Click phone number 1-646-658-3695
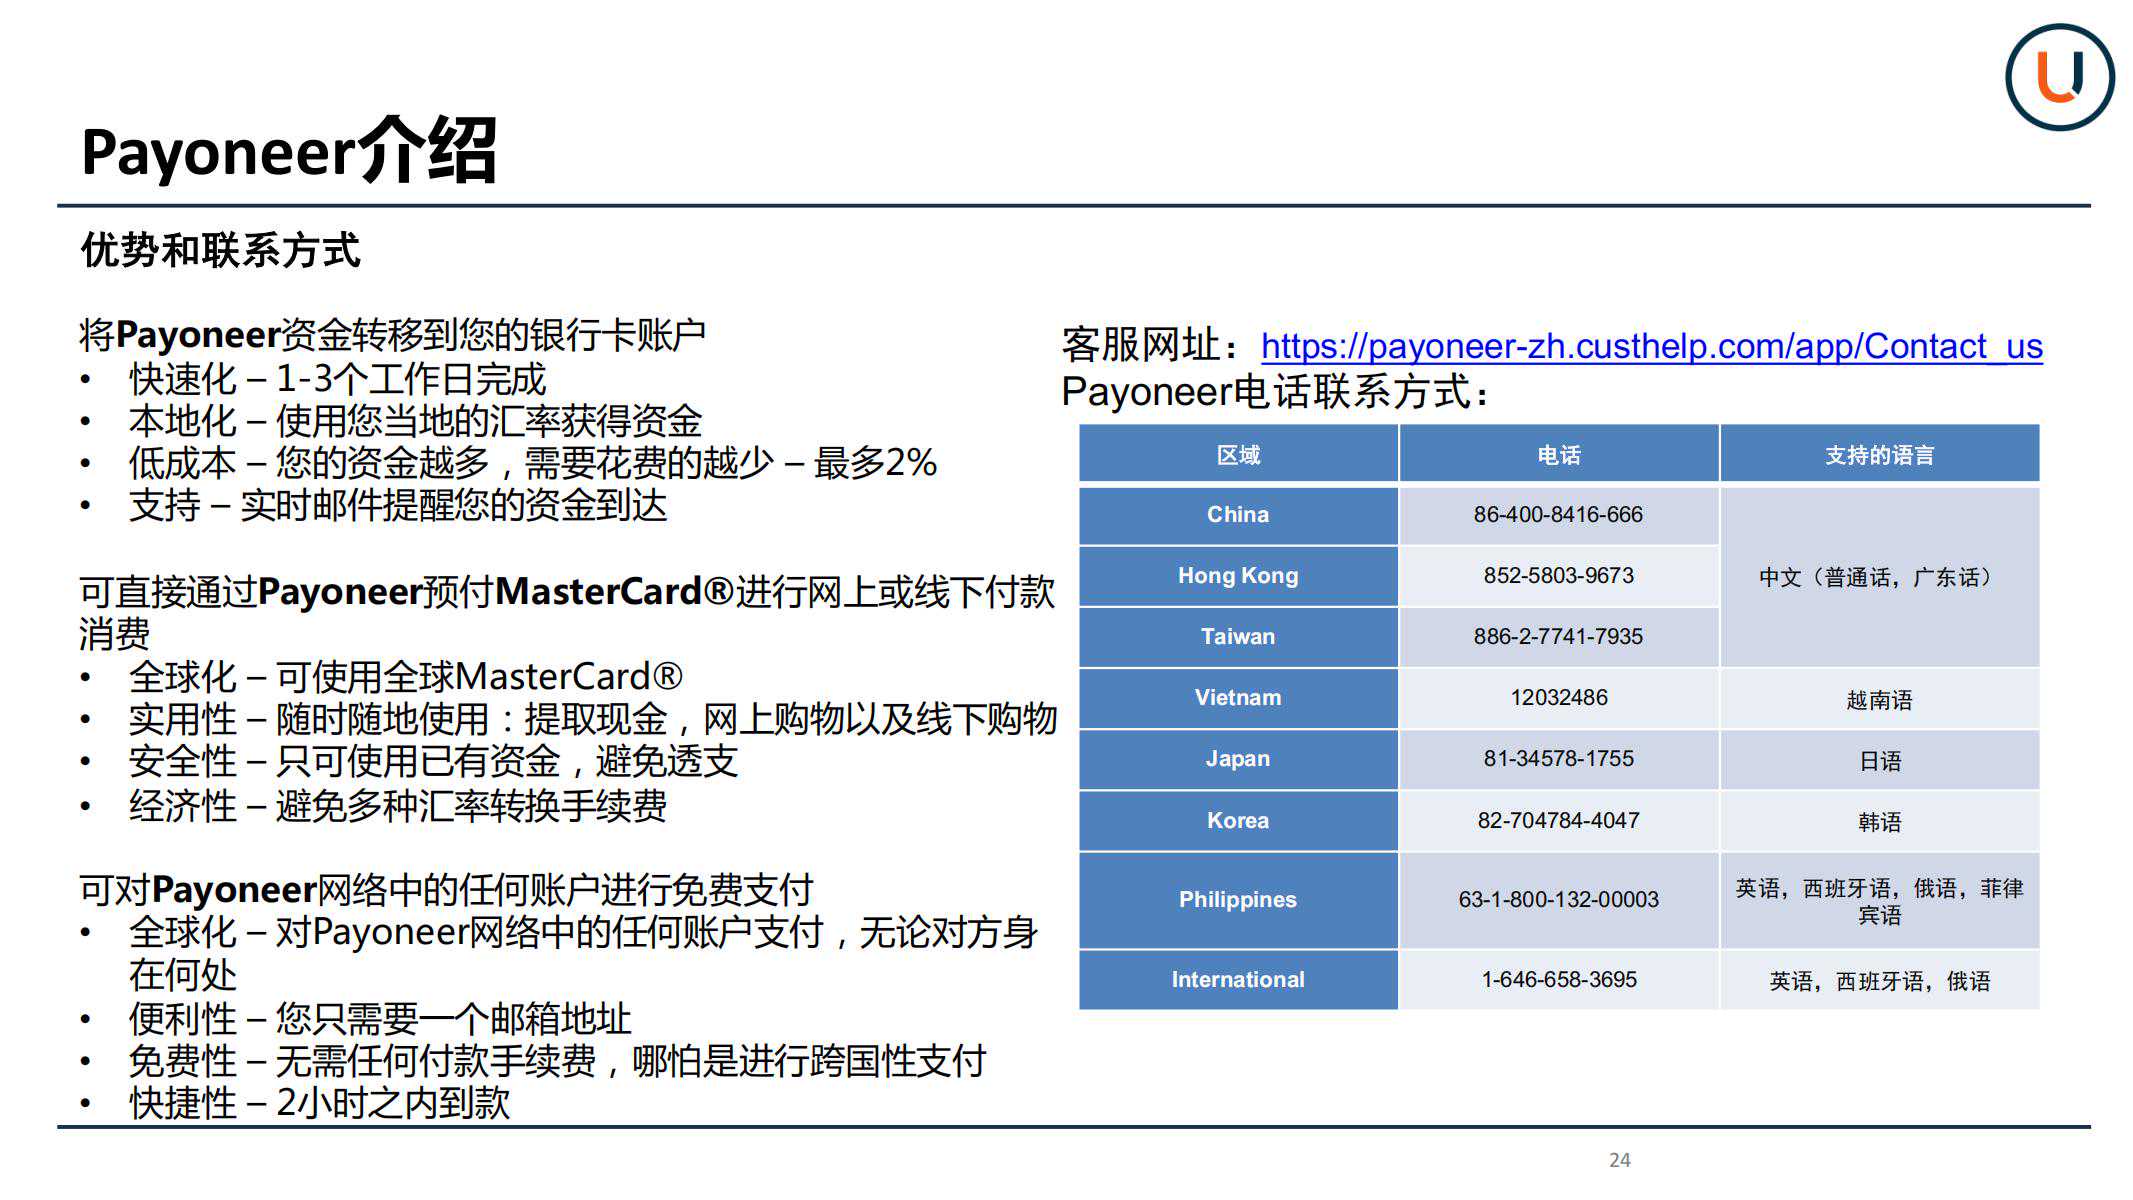The image size is (2133, 1200). [1558, 980]
